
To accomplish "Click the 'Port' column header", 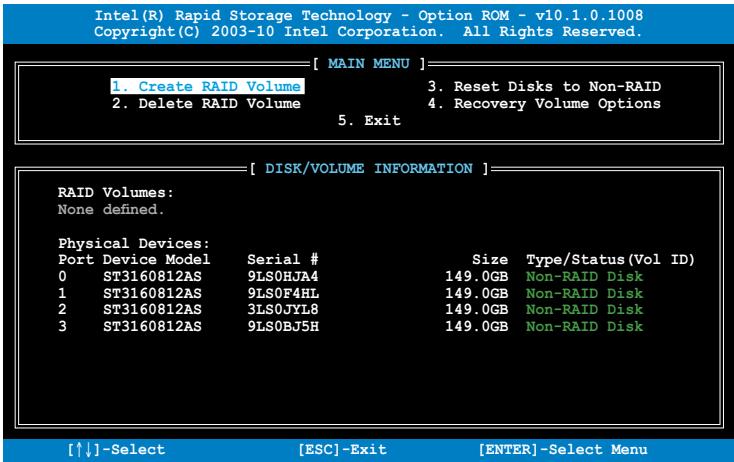I will 76,259.
